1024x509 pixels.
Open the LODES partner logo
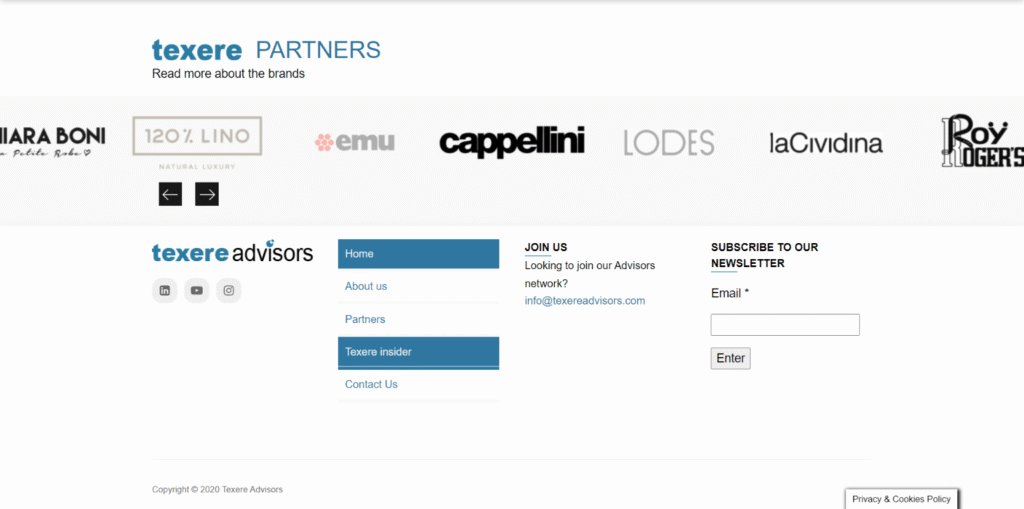tap(669, 142)
